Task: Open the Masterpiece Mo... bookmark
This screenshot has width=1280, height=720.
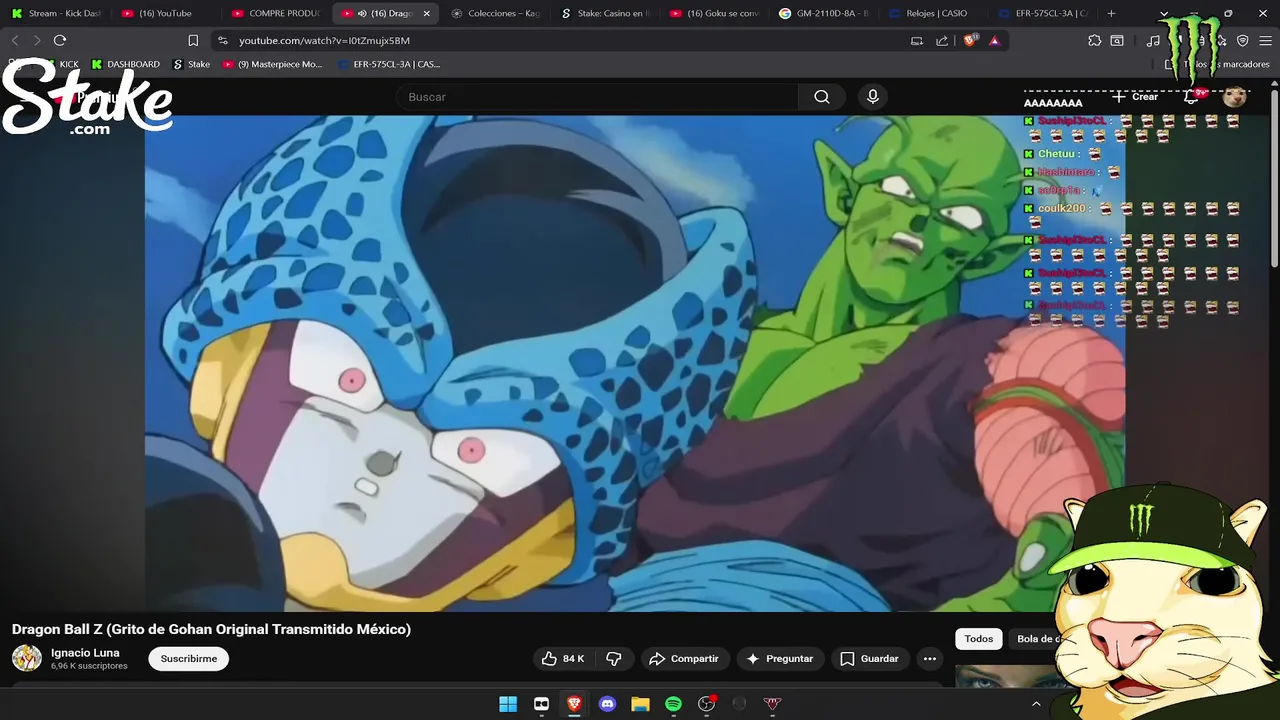Action: pos(273,64)
